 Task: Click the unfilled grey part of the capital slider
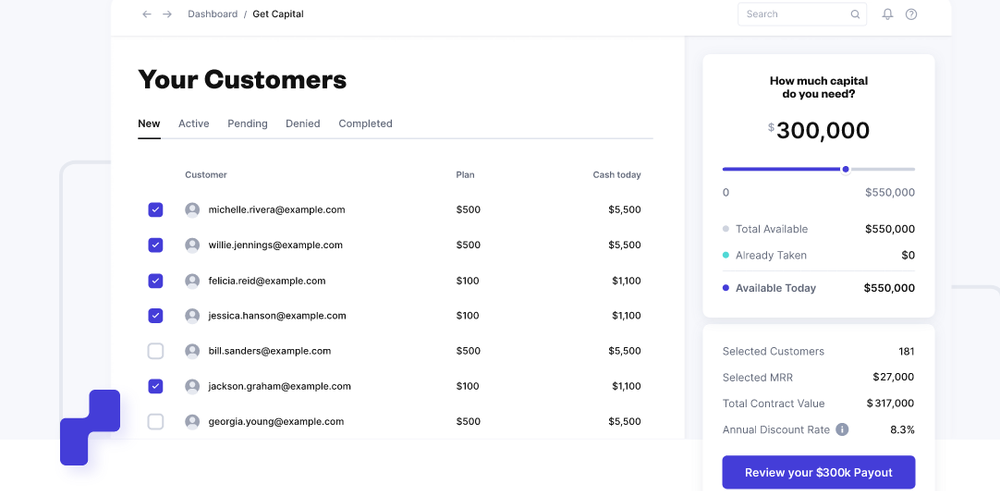(883, 169)
